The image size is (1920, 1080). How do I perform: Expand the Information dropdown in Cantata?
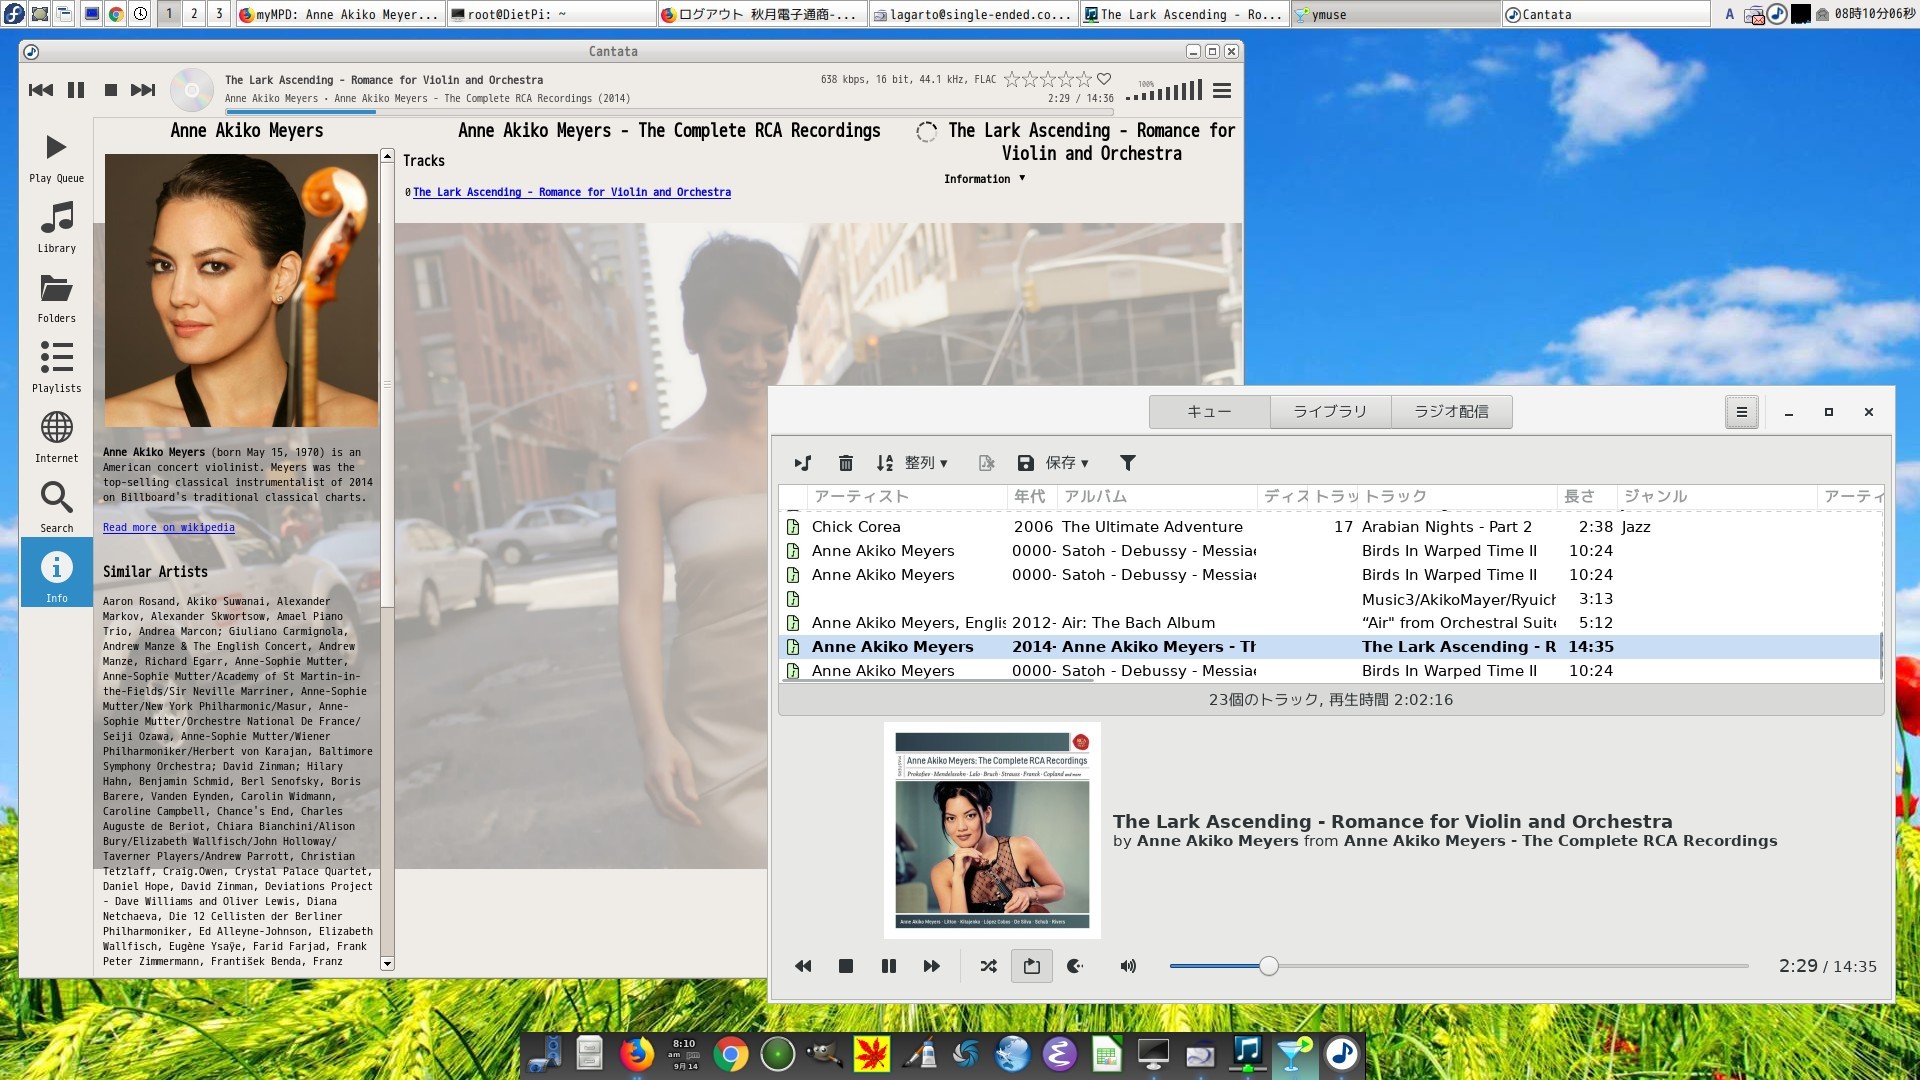[x=984, y=179]
